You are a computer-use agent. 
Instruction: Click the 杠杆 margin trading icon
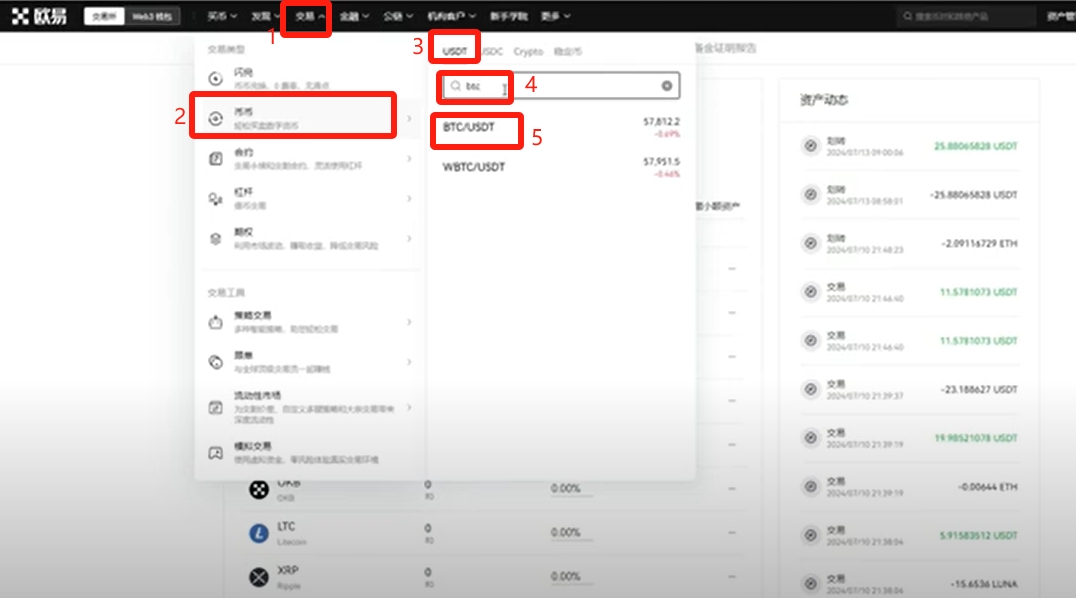[213, 198]
